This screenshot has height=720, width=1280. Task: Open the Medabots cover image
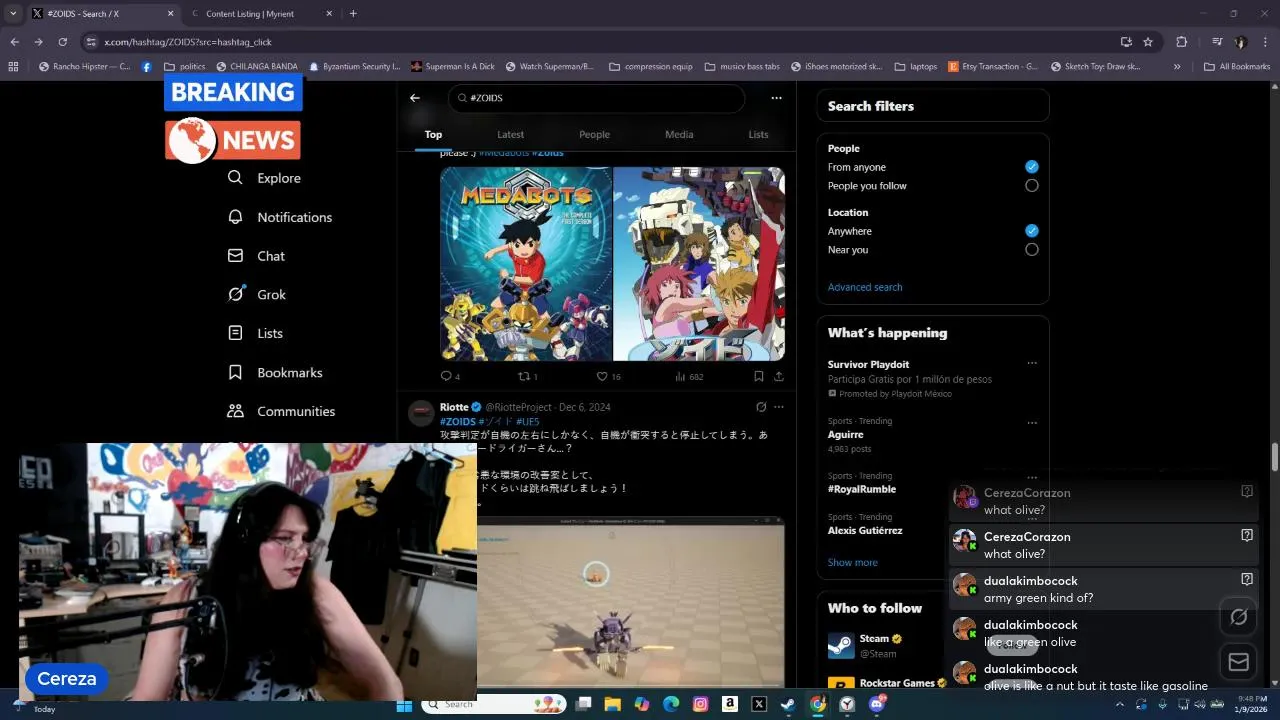click(x=526, y=264)
